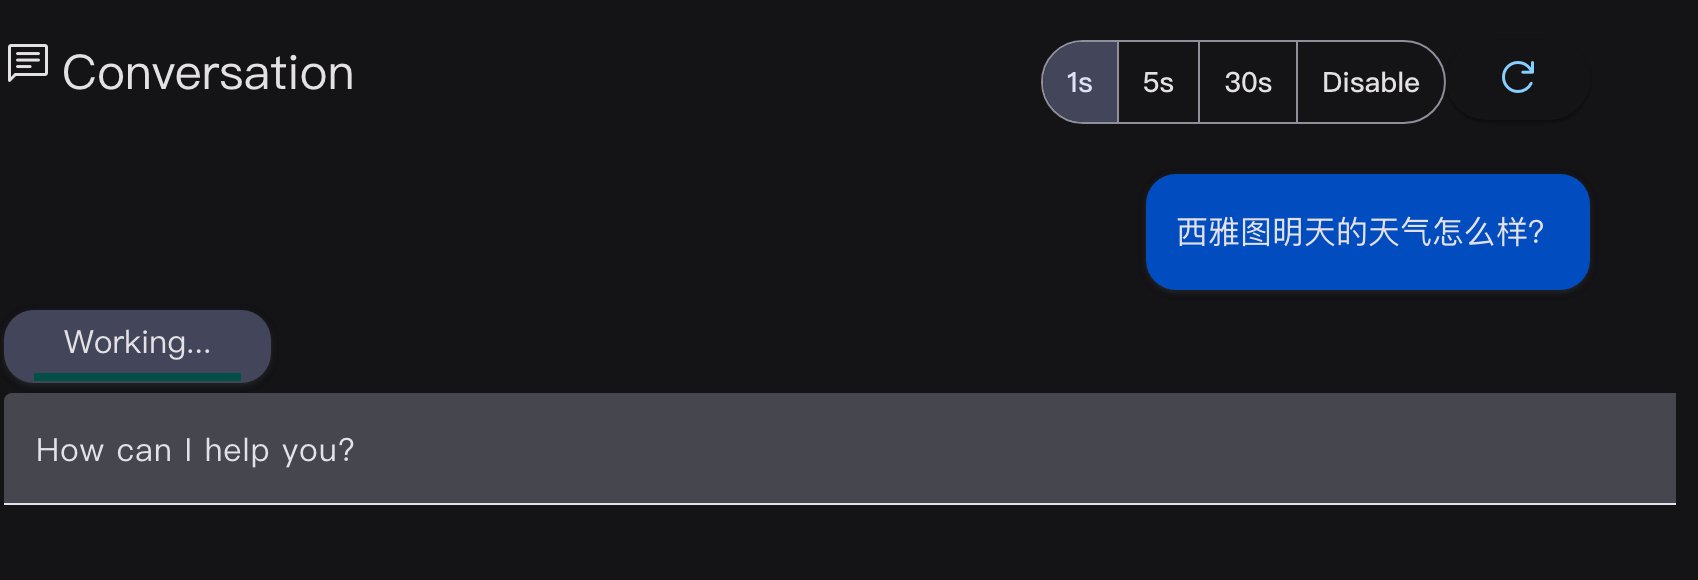Viewport: 1698px width, 580px height.
Task: Place cursor in the message input box
Action: pos(840,449)
